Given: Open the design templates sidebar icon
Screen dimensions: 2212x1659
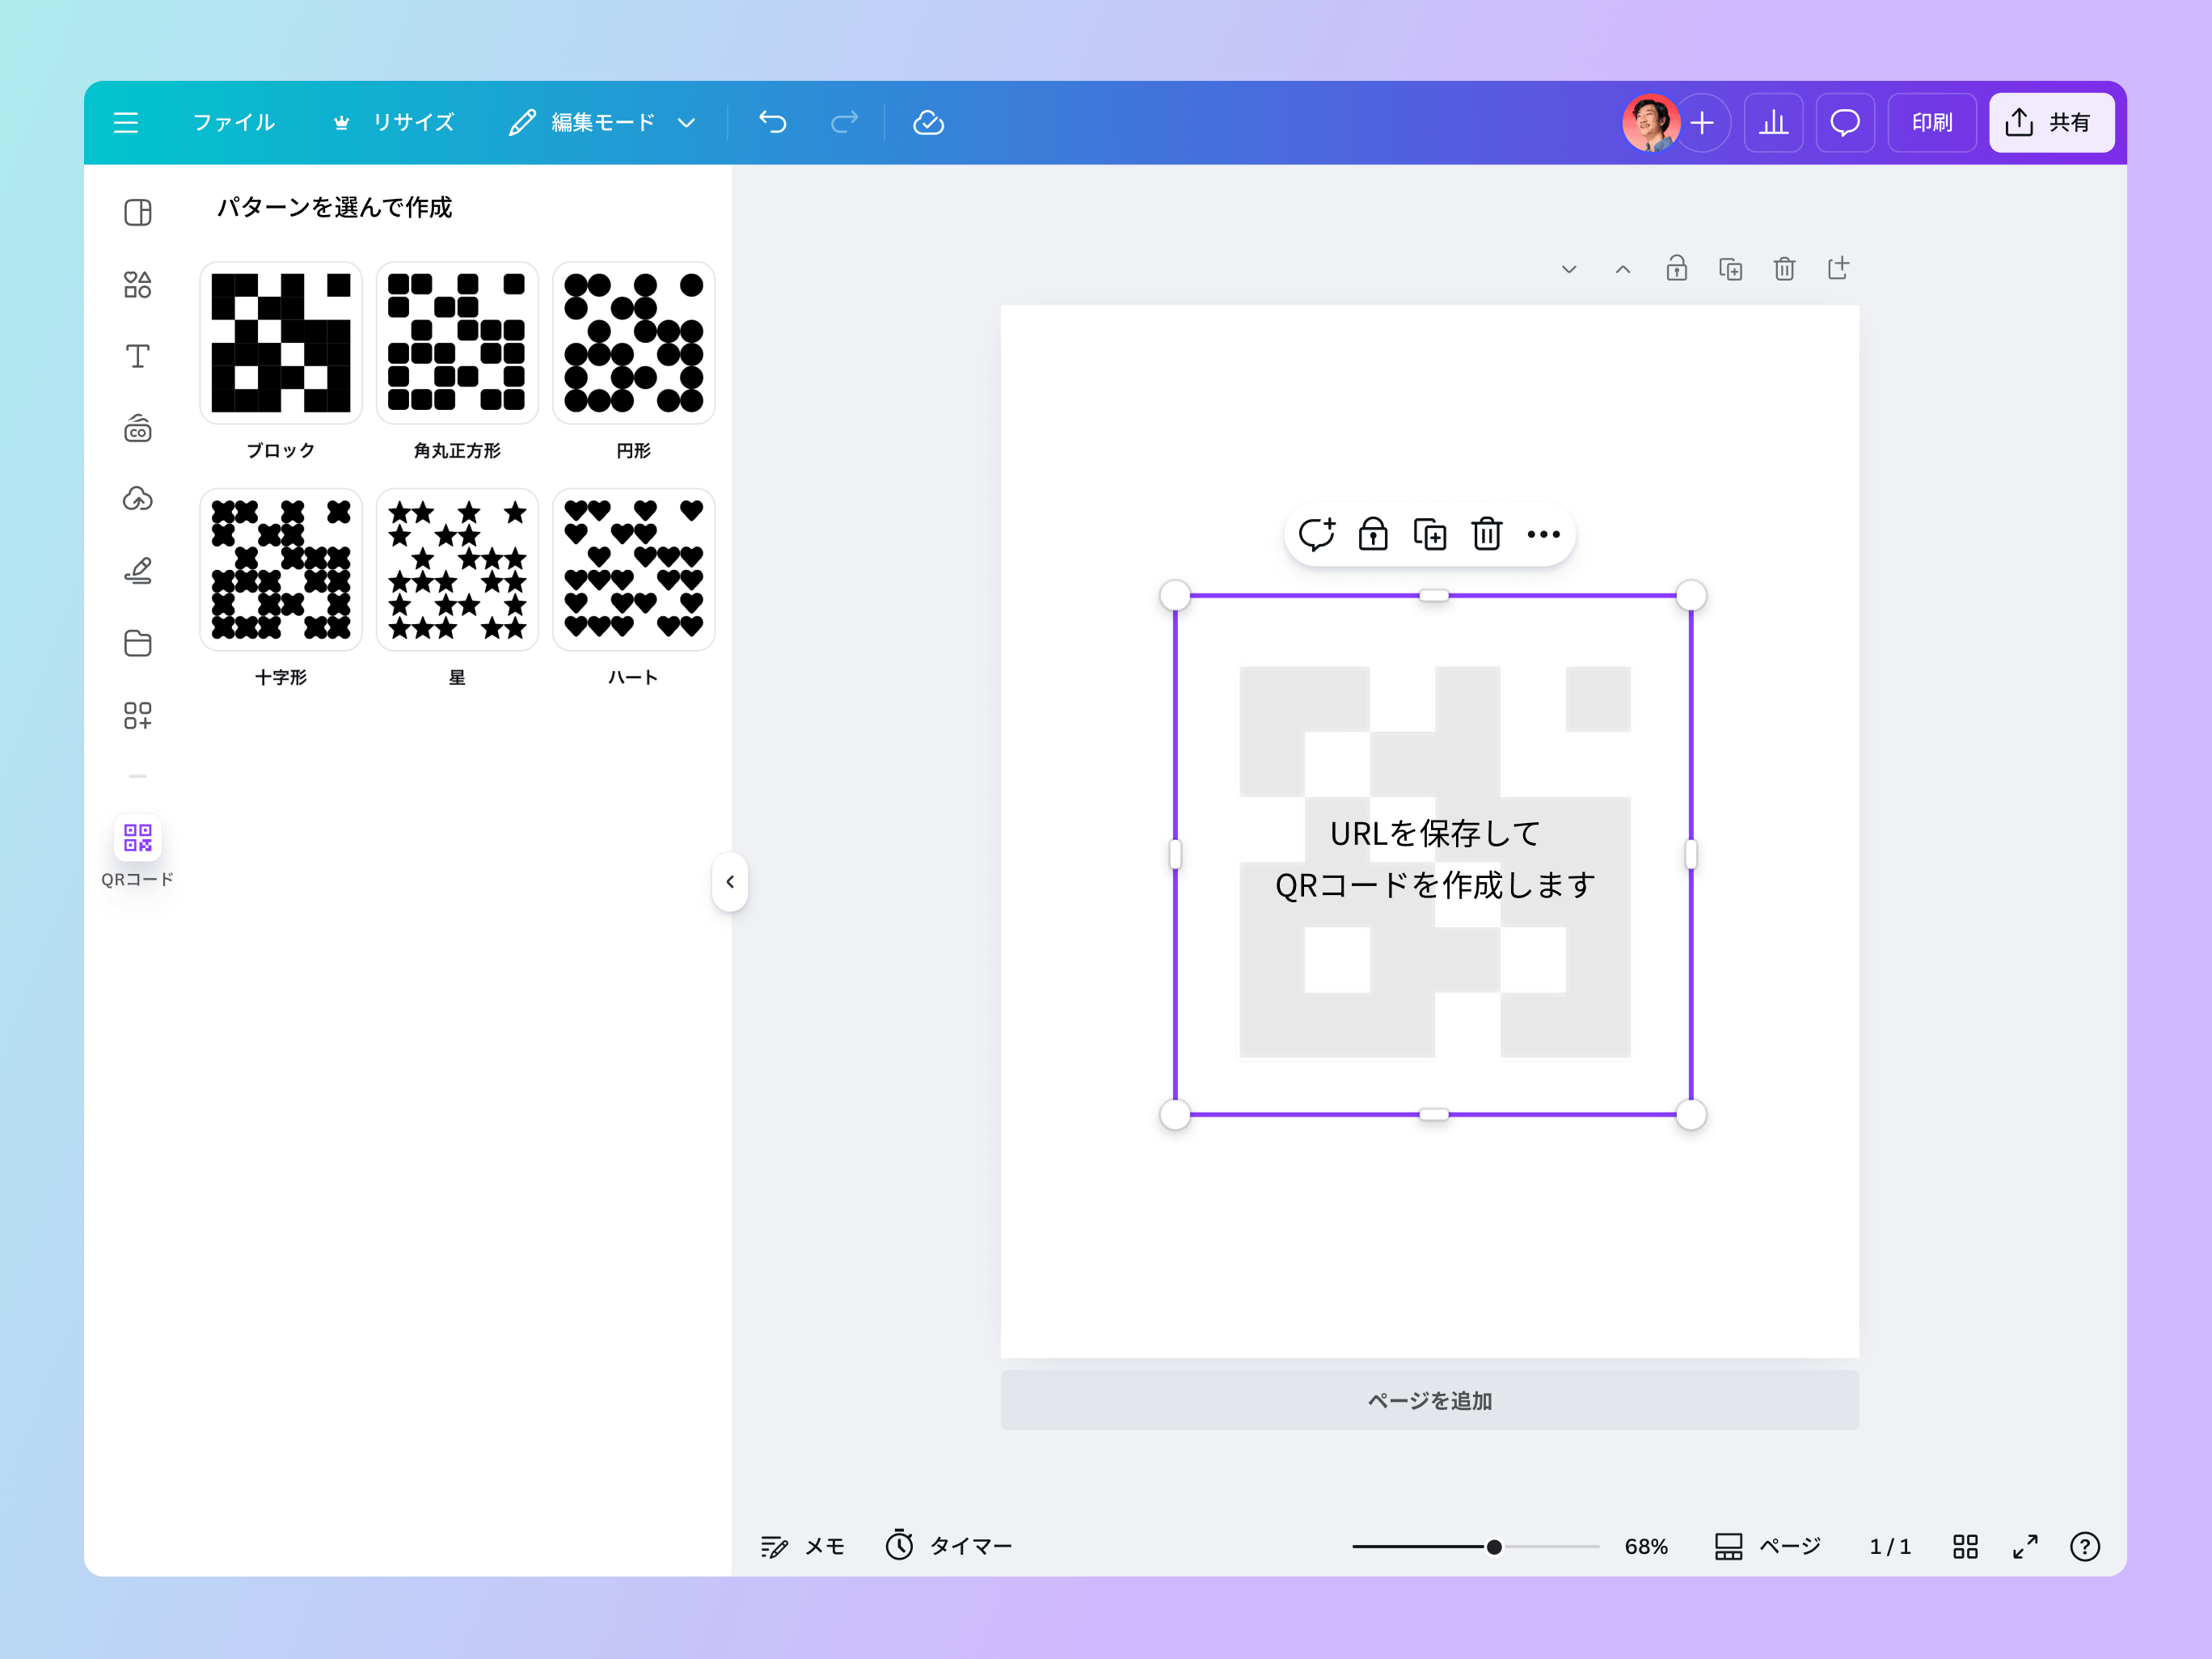Looking at the screenshot, I should click(x=138, y=213).
